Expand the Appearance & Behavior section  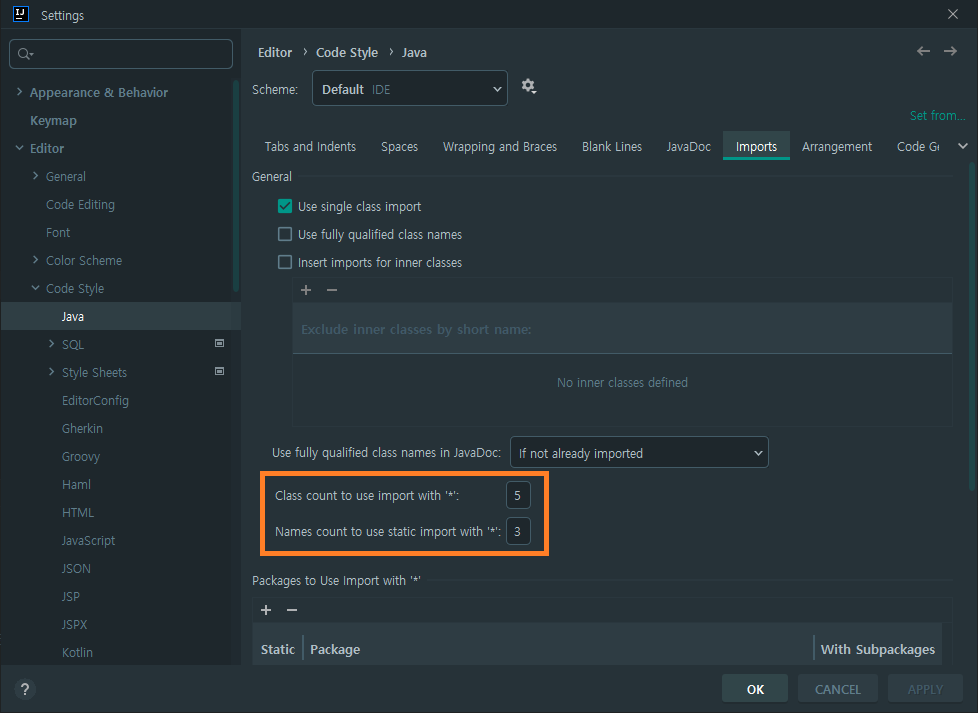19,92
